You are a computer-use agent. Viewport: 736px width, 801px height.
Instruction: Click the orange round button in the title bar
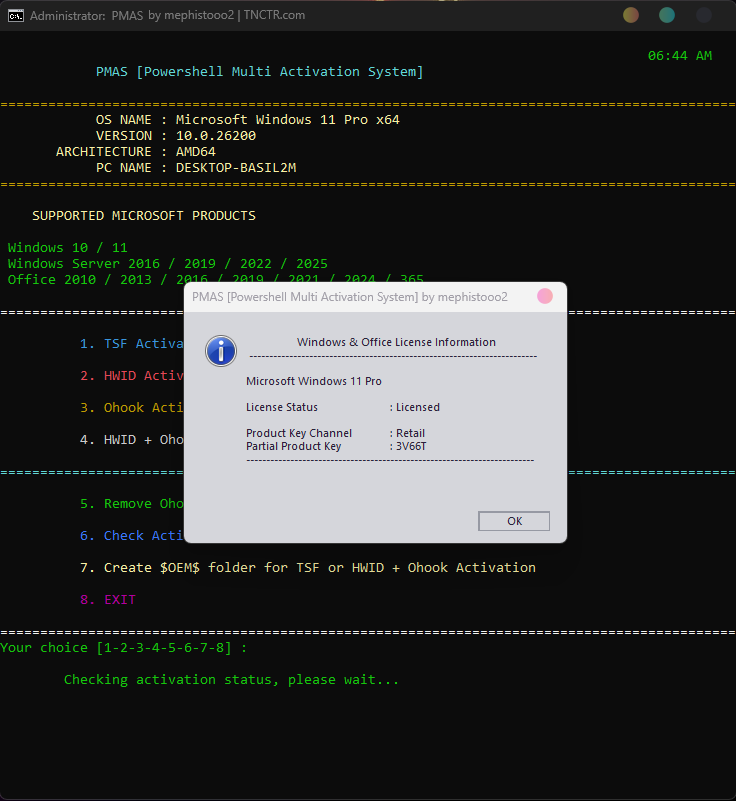pyautogui.click(x=631, y=15)
